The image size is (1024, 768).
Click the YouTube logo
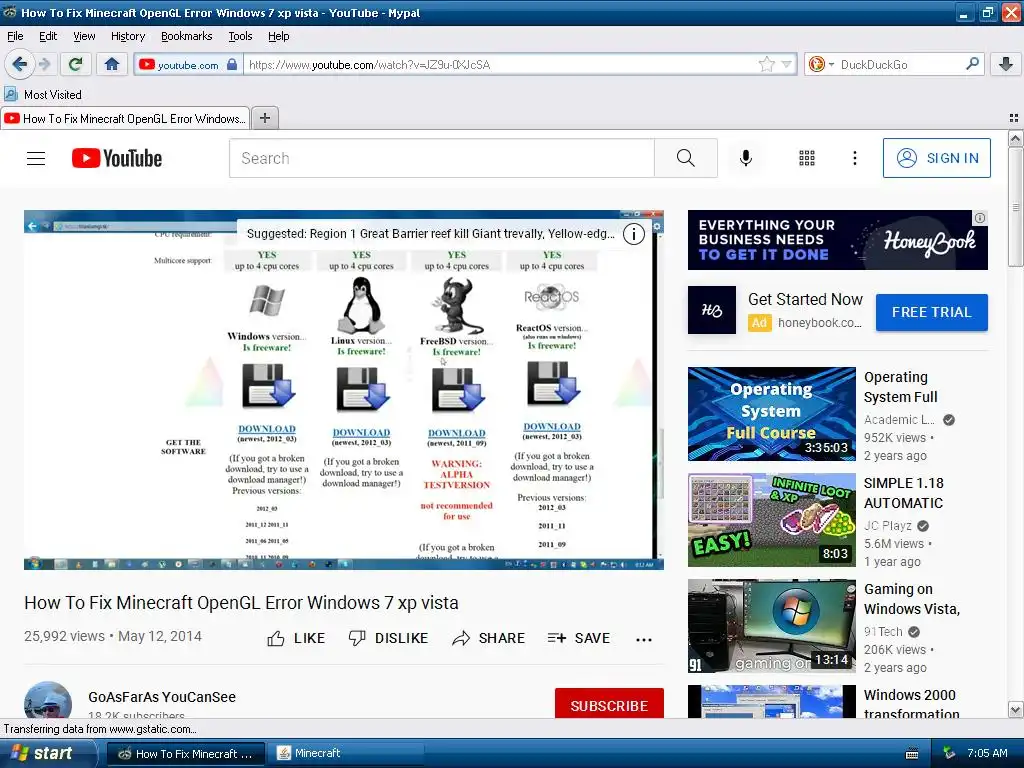point(117,158)
